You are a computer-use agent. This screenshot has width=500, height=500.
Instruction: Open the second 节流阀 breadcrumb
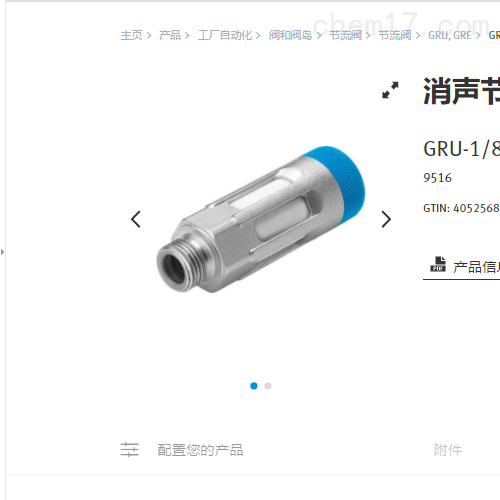pyautogui.click(x=395, y=35)
